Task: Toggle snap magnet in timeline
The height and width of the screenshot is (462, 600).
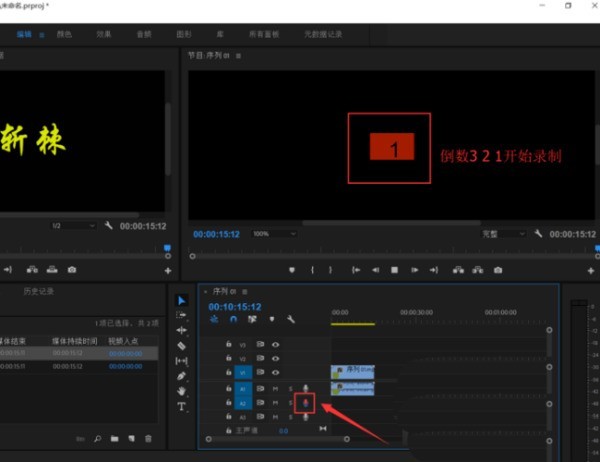Action: click(x=233, y=320)
